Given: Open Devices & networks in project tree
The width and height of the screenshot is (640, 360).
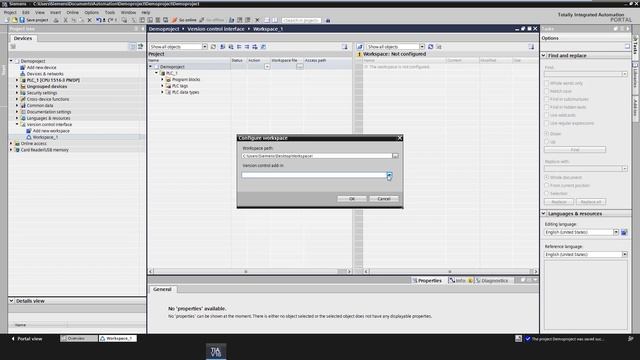Looking at the screenshot, I should 45,74.
